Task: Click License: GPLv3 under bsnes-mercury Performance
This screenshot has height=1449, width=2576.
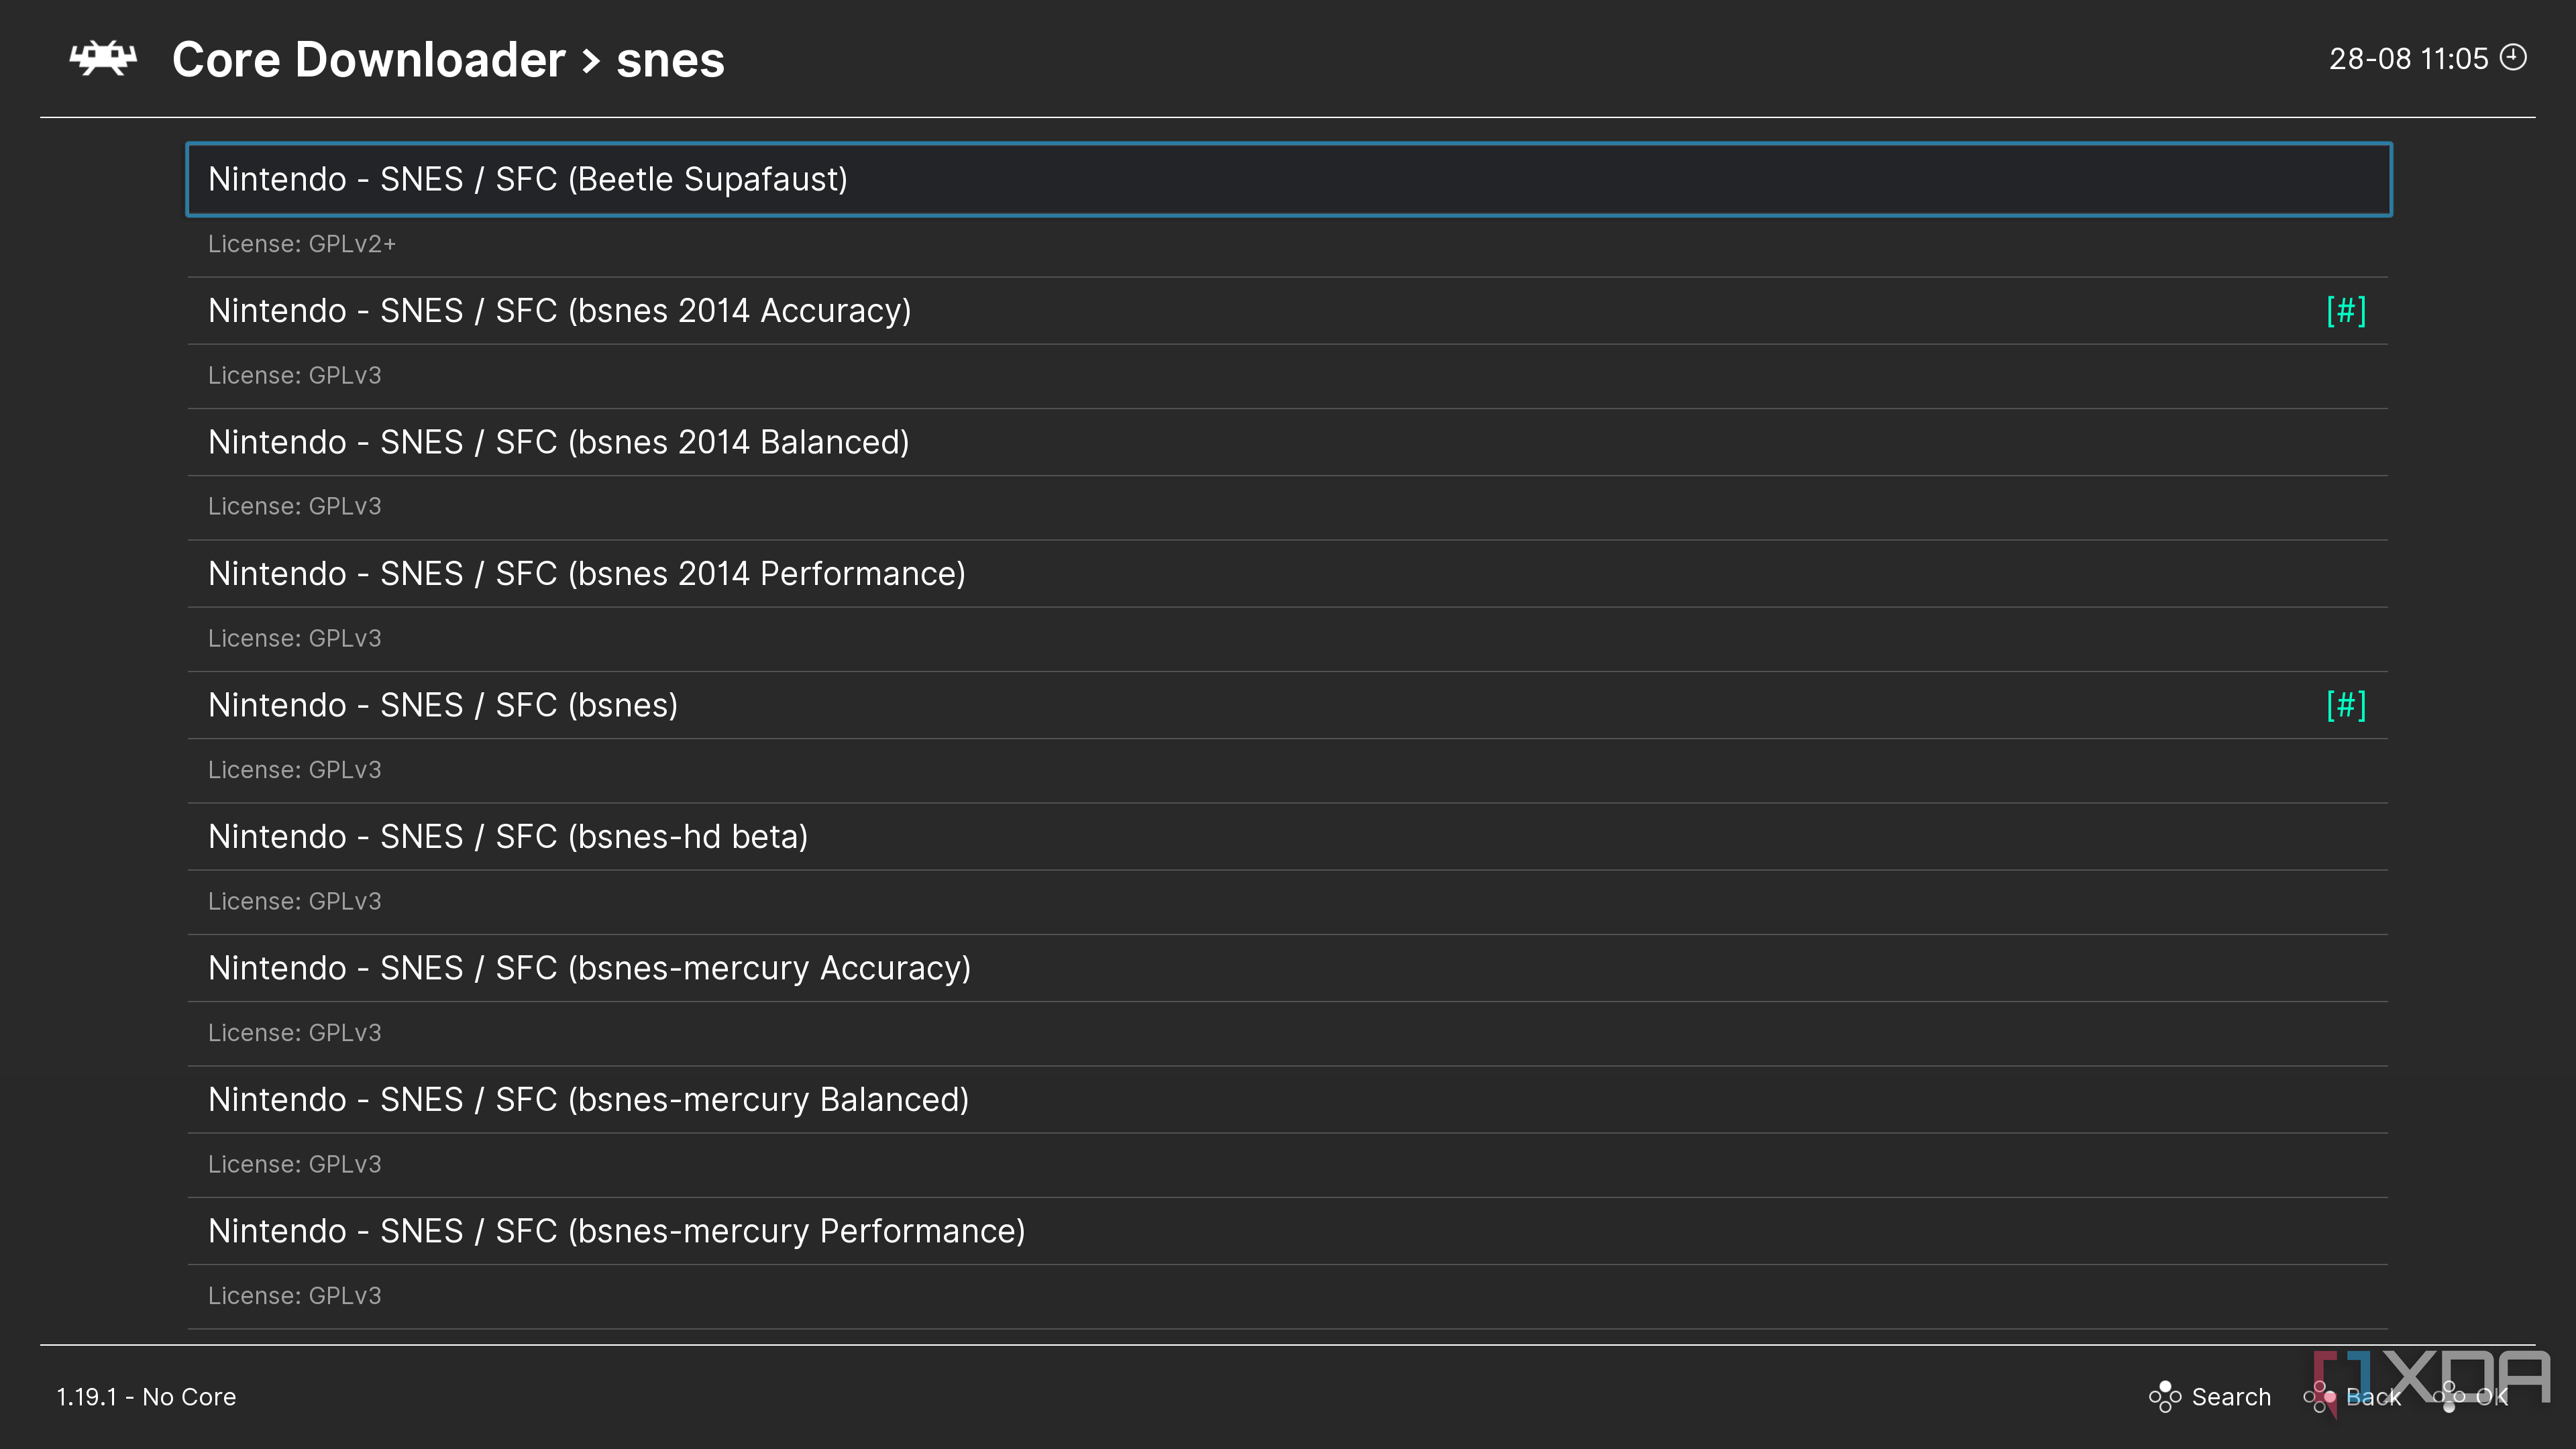Action: click(x=295, y=1296)
